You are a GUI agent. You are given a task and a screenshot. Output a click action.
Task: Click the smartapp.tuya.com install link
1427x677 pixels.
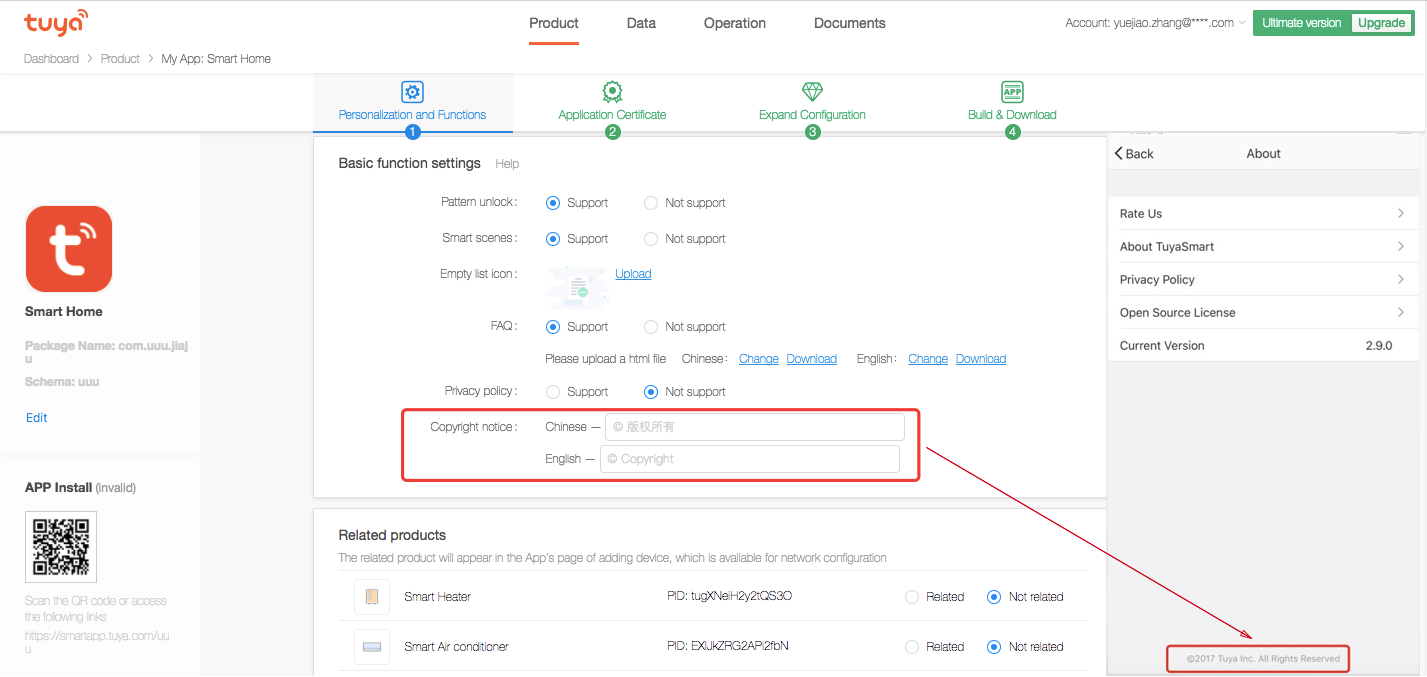click(x=97, y=641)
